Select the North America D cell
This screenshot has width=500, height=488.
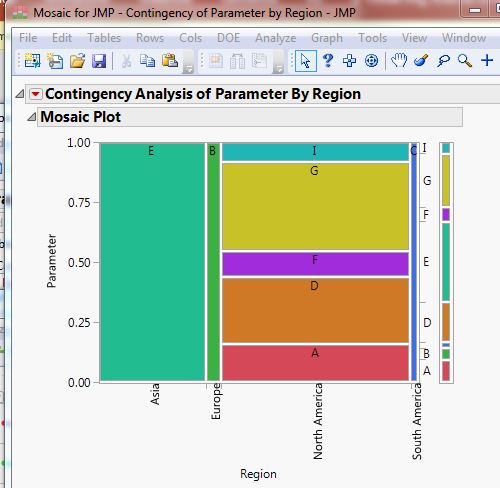pyautogui.click(x=315, y=310)
